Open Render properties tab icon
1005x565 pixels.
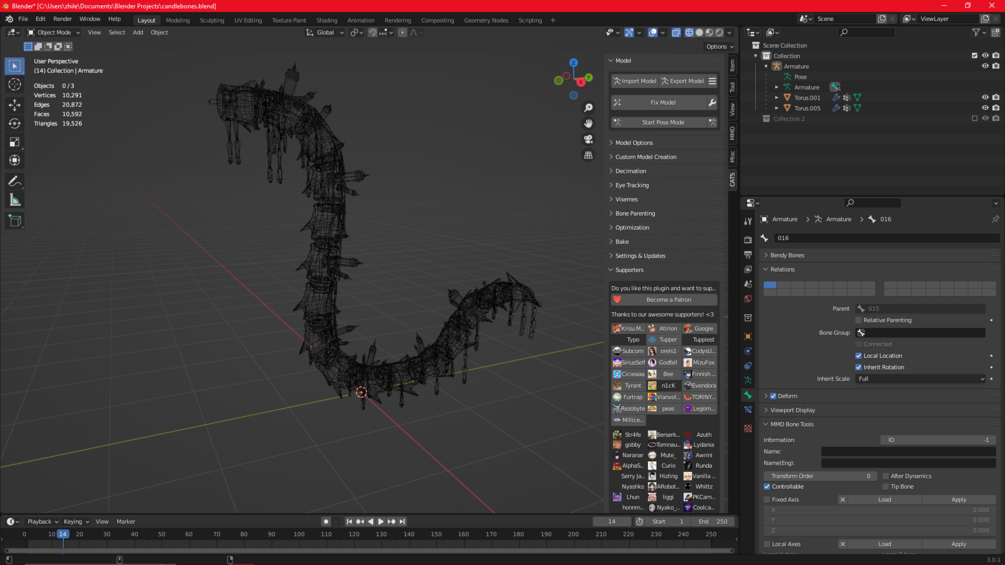(748, 240)
